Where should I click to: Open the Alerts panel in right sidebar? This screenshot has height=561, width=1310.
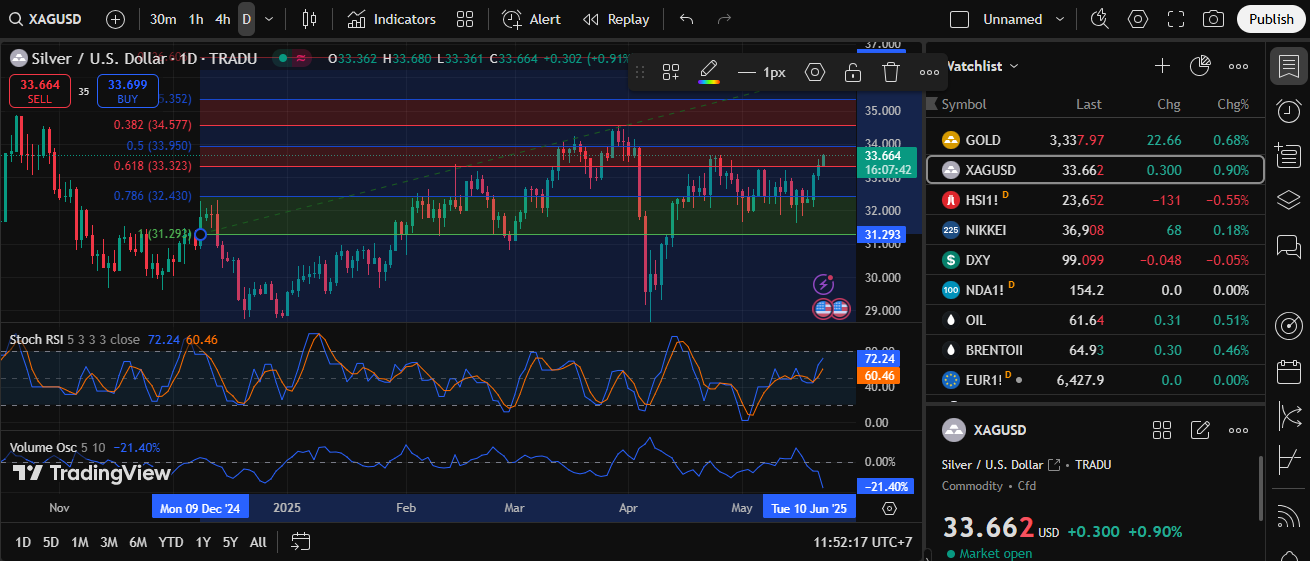coord(1289,111)
